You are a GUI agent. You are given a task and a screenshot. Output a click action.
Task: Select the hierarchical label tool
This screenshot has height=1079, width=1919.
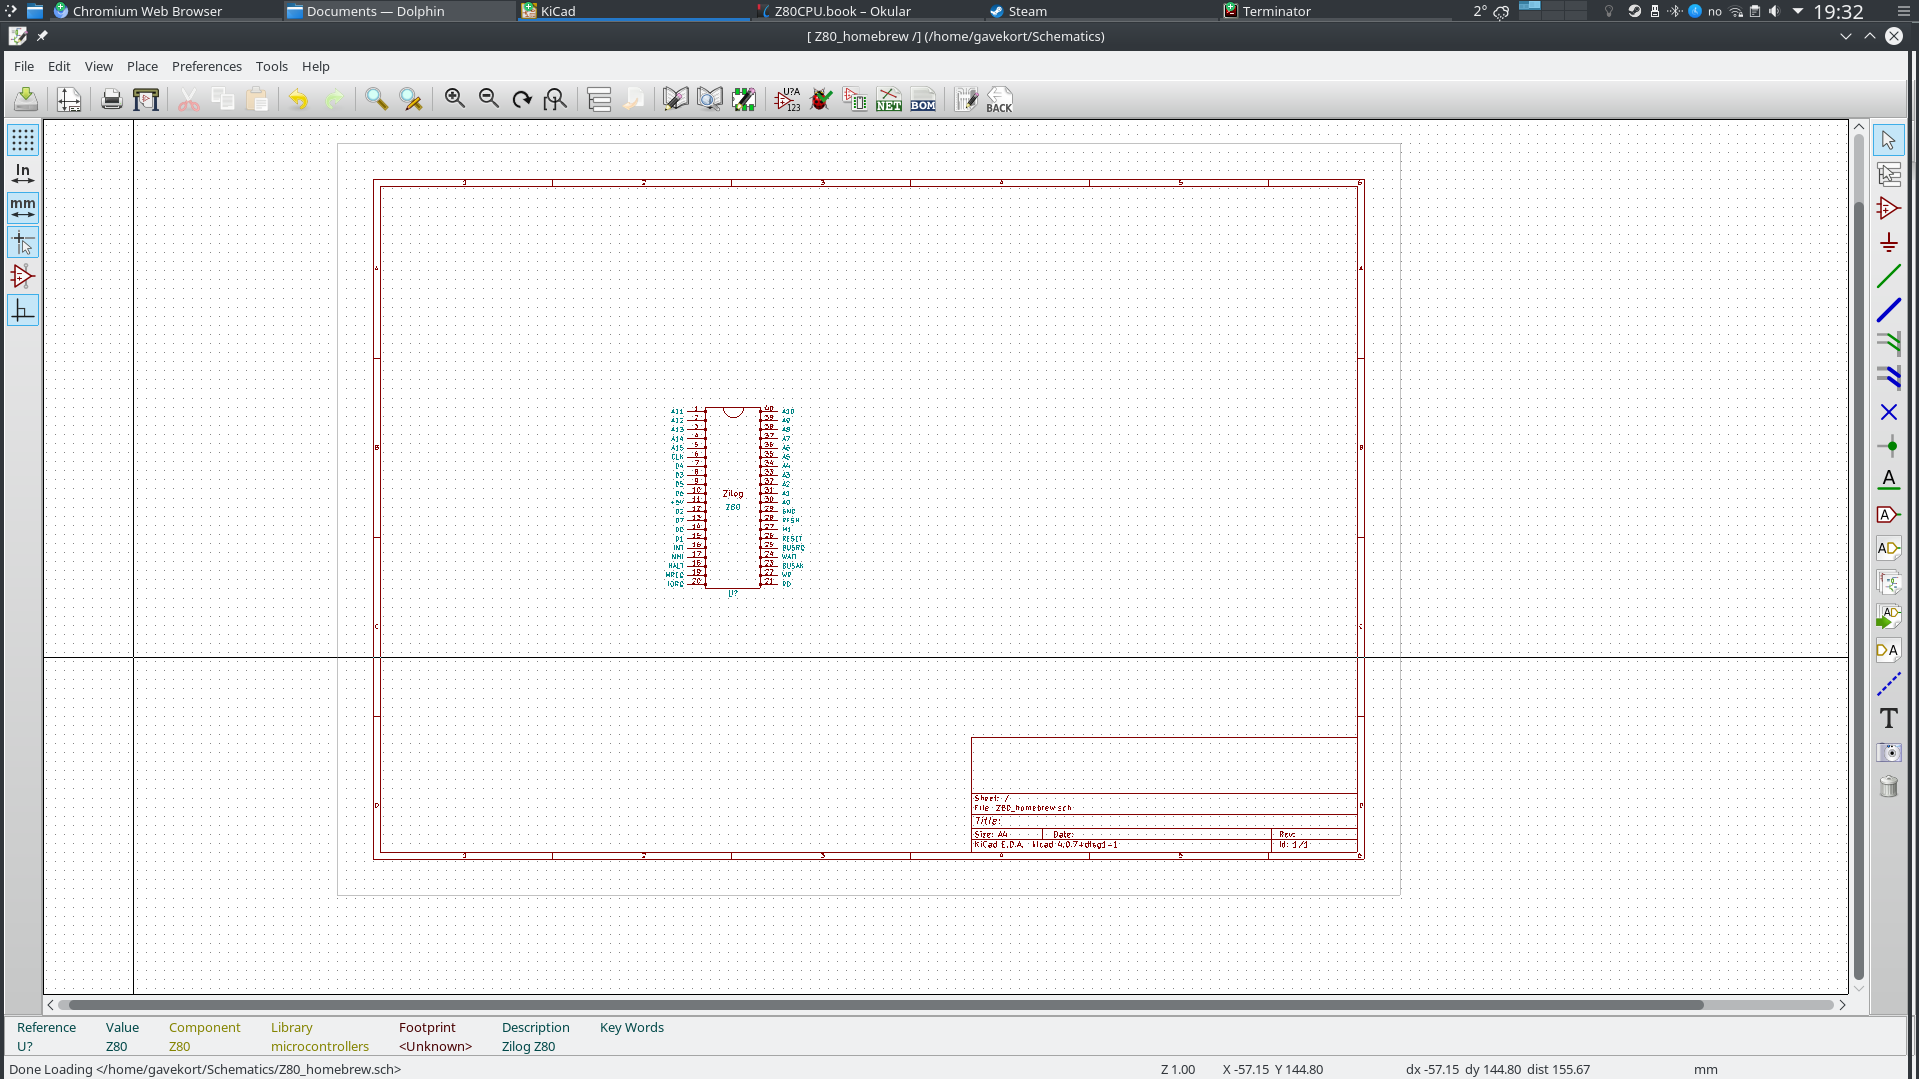[x=1888, y=548]
